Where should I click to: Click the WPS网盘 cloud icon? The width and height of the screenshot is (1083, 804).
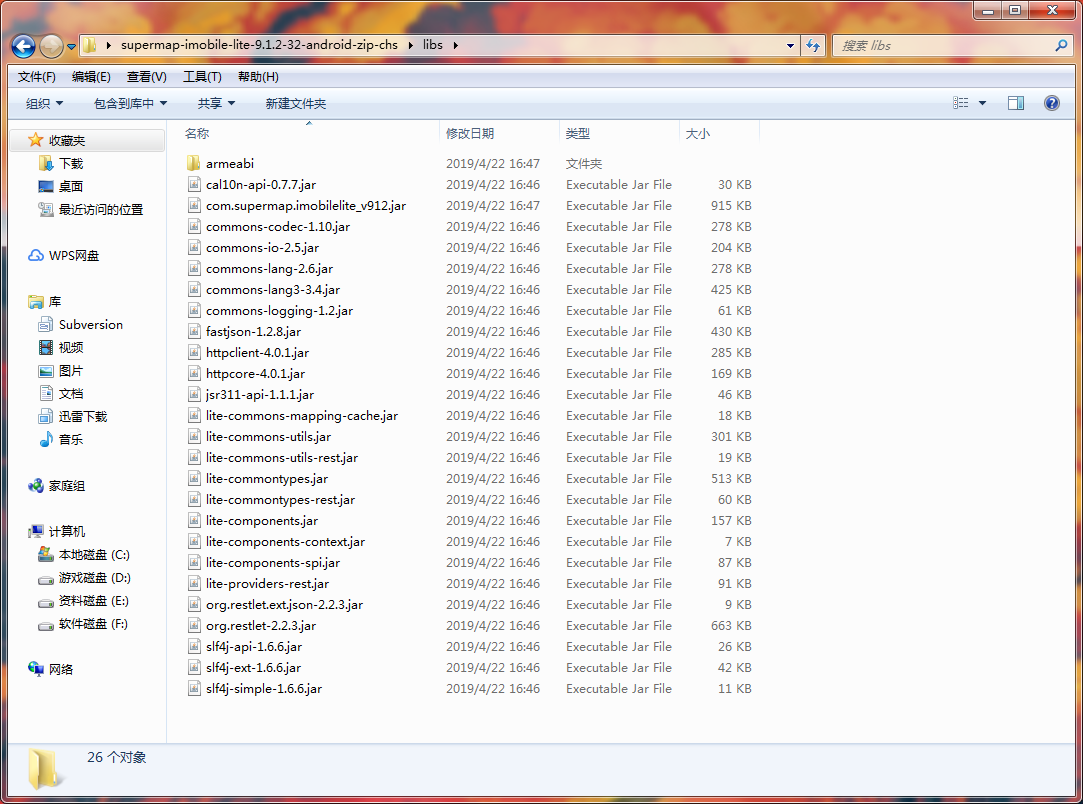(x=35, y=256)
